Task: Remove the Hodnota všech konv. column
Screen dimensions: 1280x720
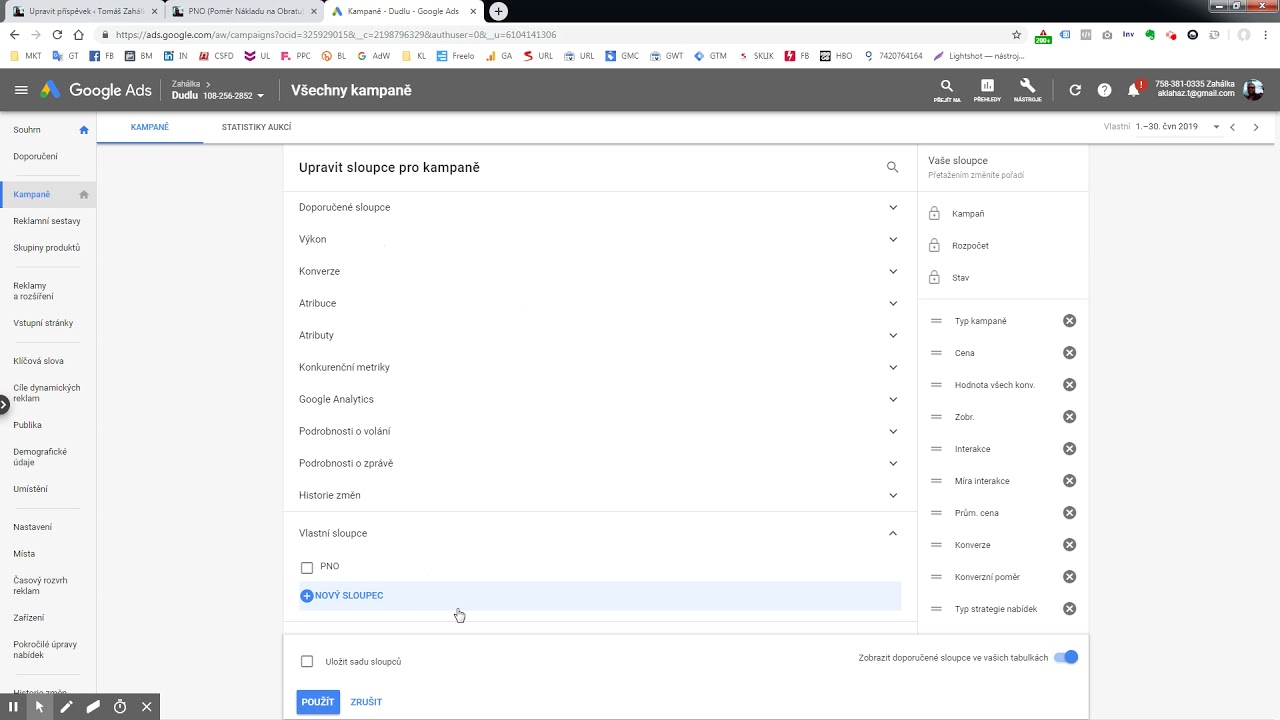Action: (1069, 385)
